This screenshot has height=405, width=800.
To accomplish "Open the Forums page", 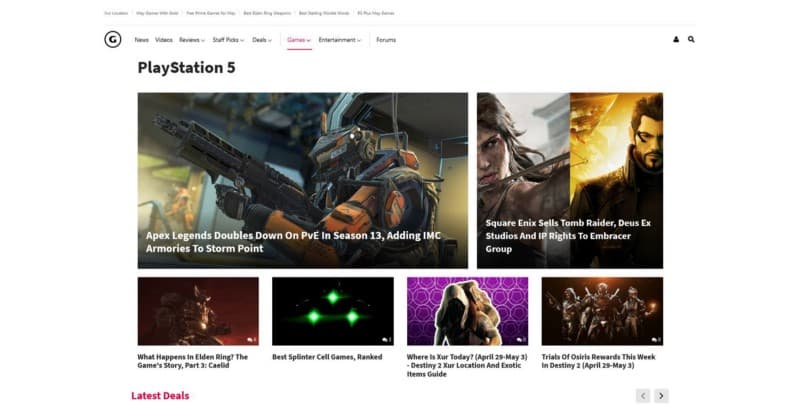I will pos(386,40).
